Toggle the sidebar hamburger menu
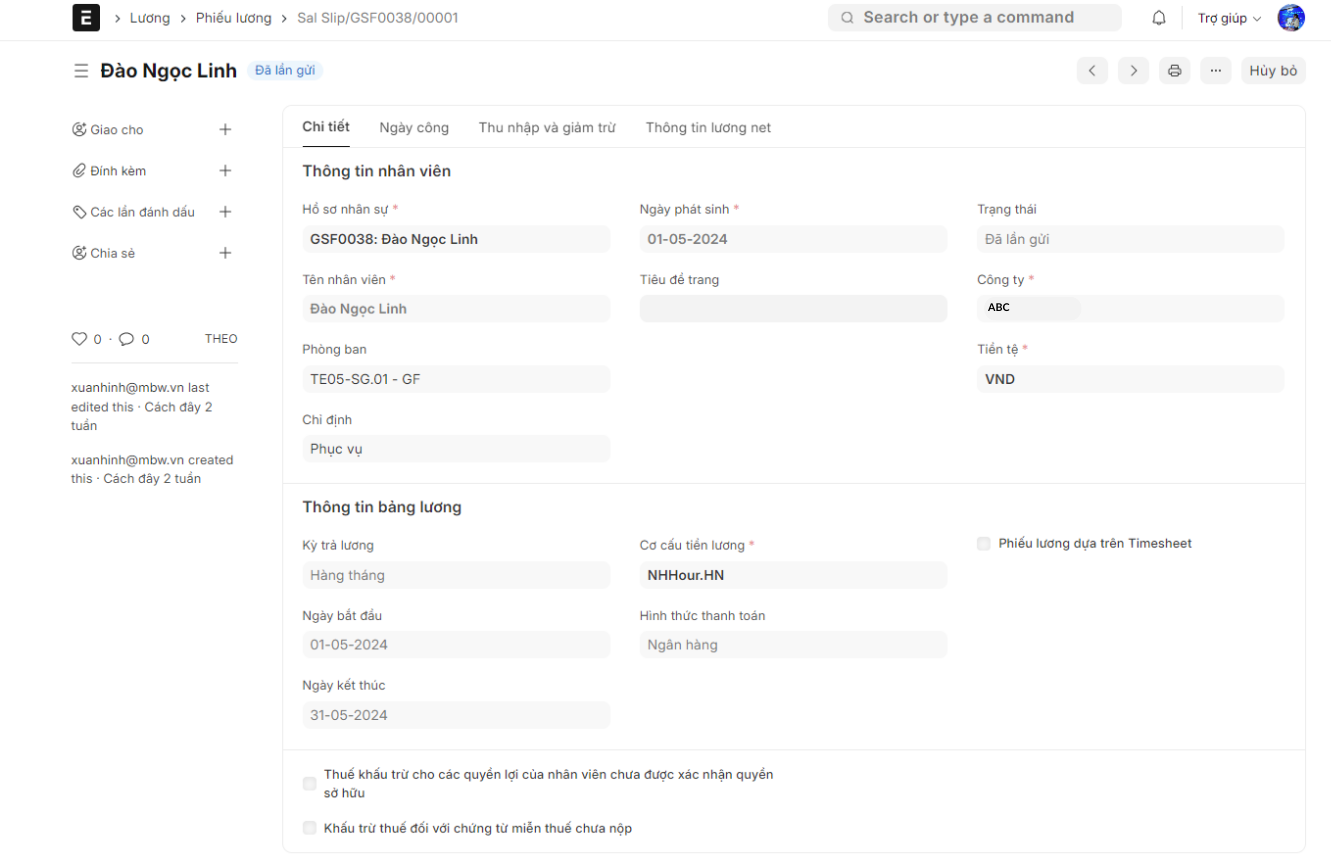This screenshot has width=1331, height=862. [81, 71]
